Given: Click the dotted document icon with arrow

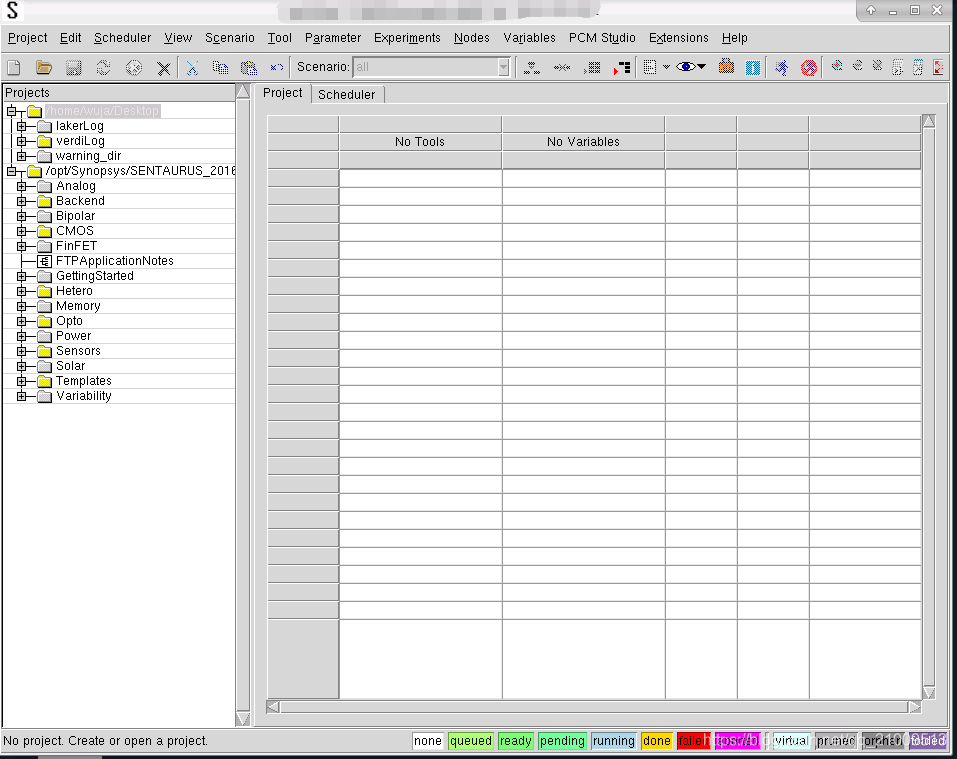Looking at the screenshot, I should pos(897,67).
